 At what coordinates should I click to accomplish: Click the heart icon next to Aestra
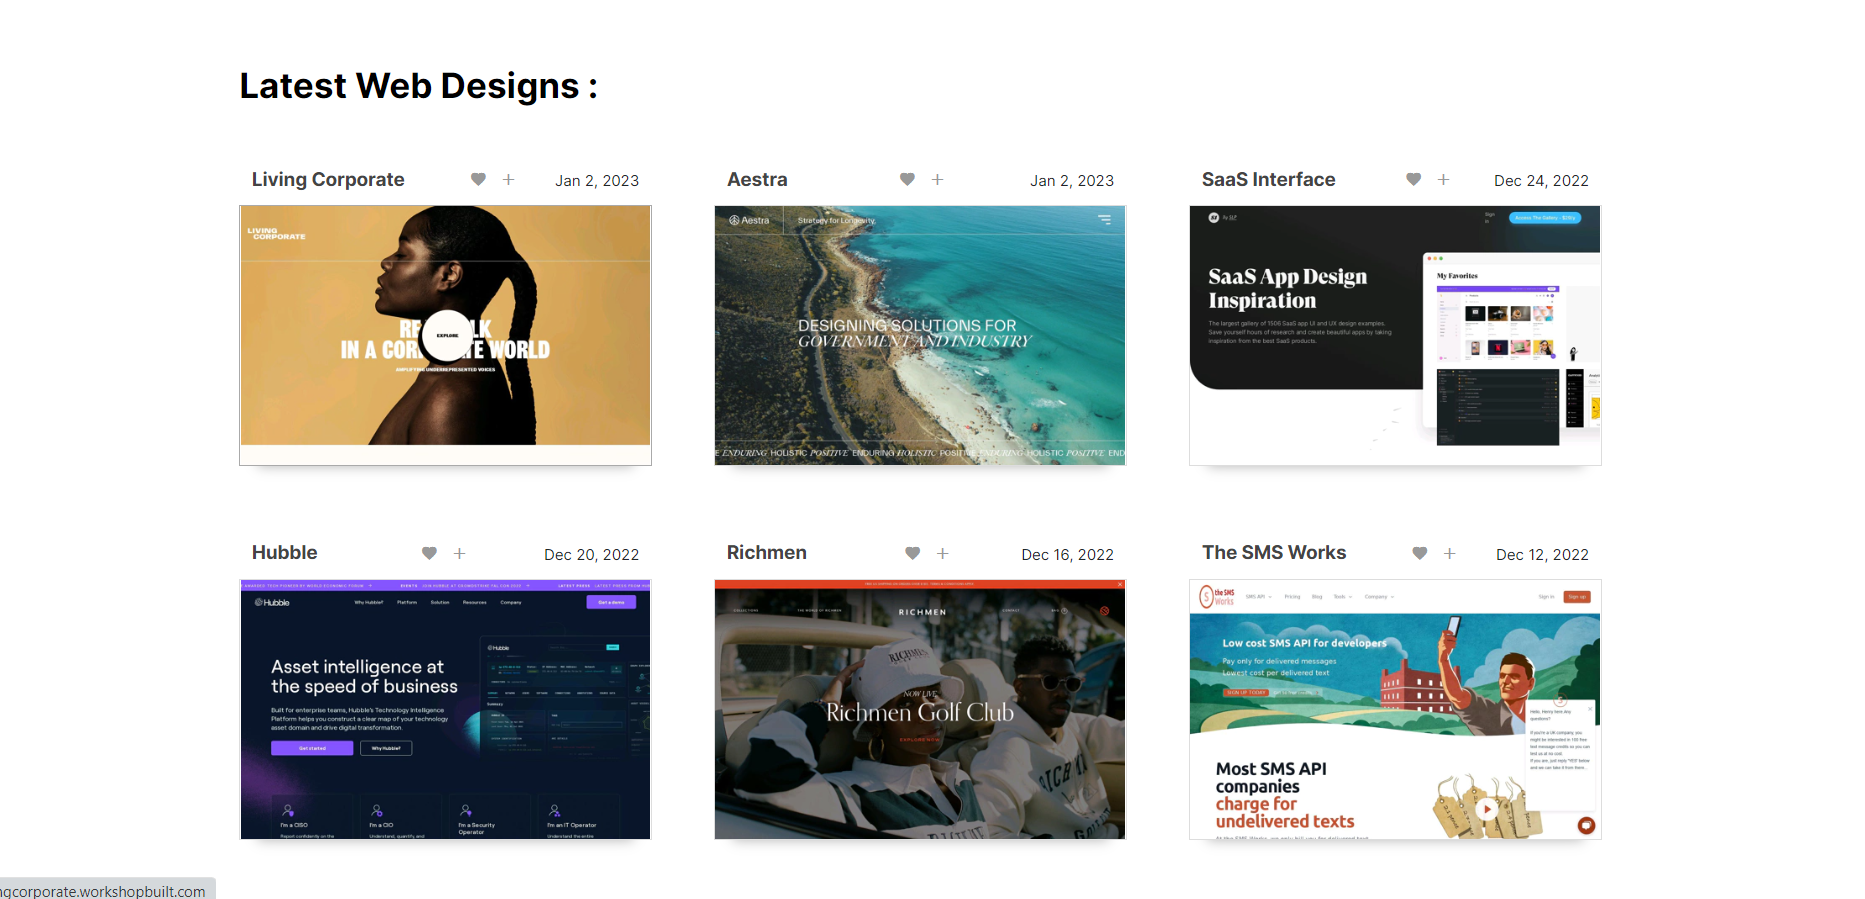pos(907,179)
